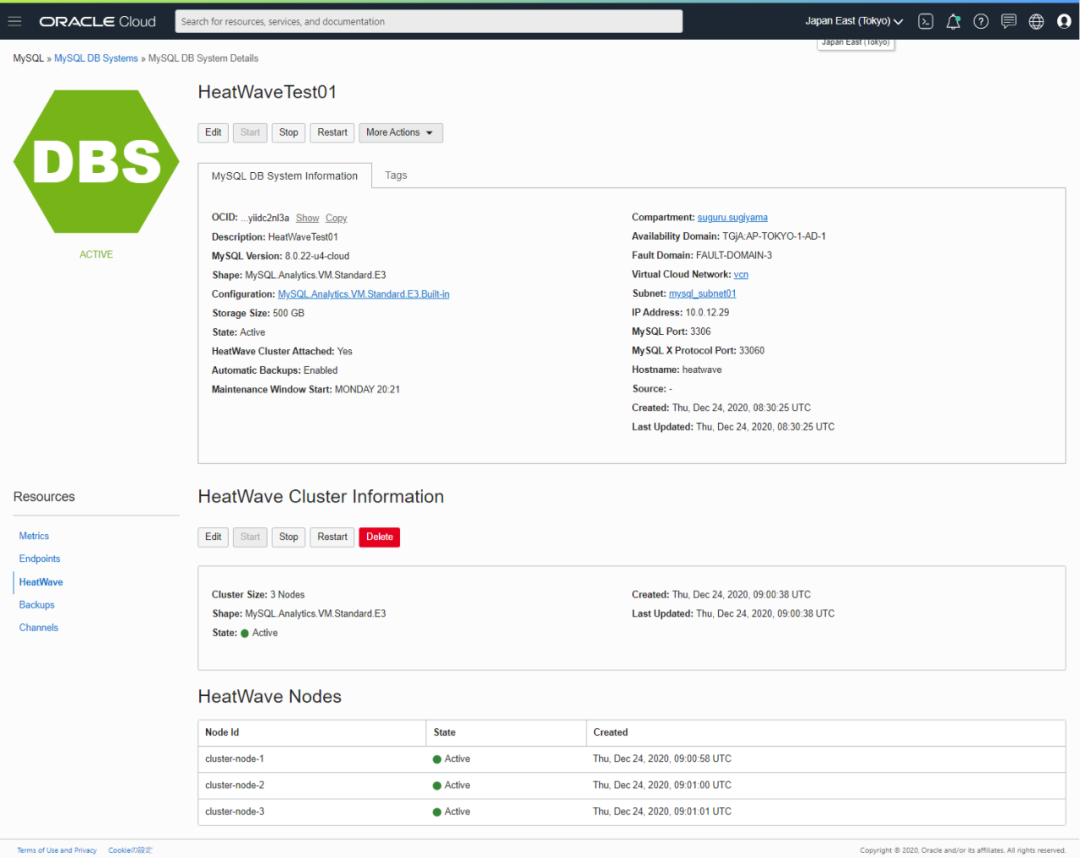Open the suguru.sugiyama compartment link

pos(732,217)
